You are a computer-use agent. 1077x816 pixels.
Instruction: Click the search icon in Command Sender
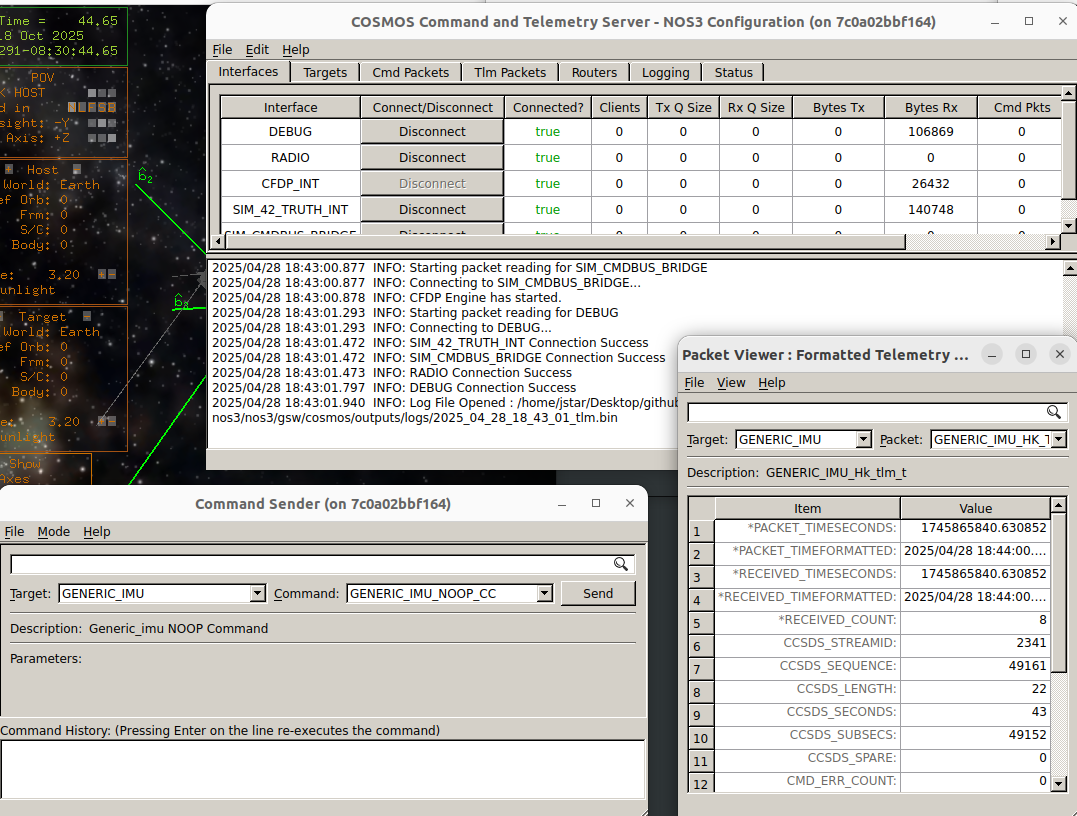(621, 564)
